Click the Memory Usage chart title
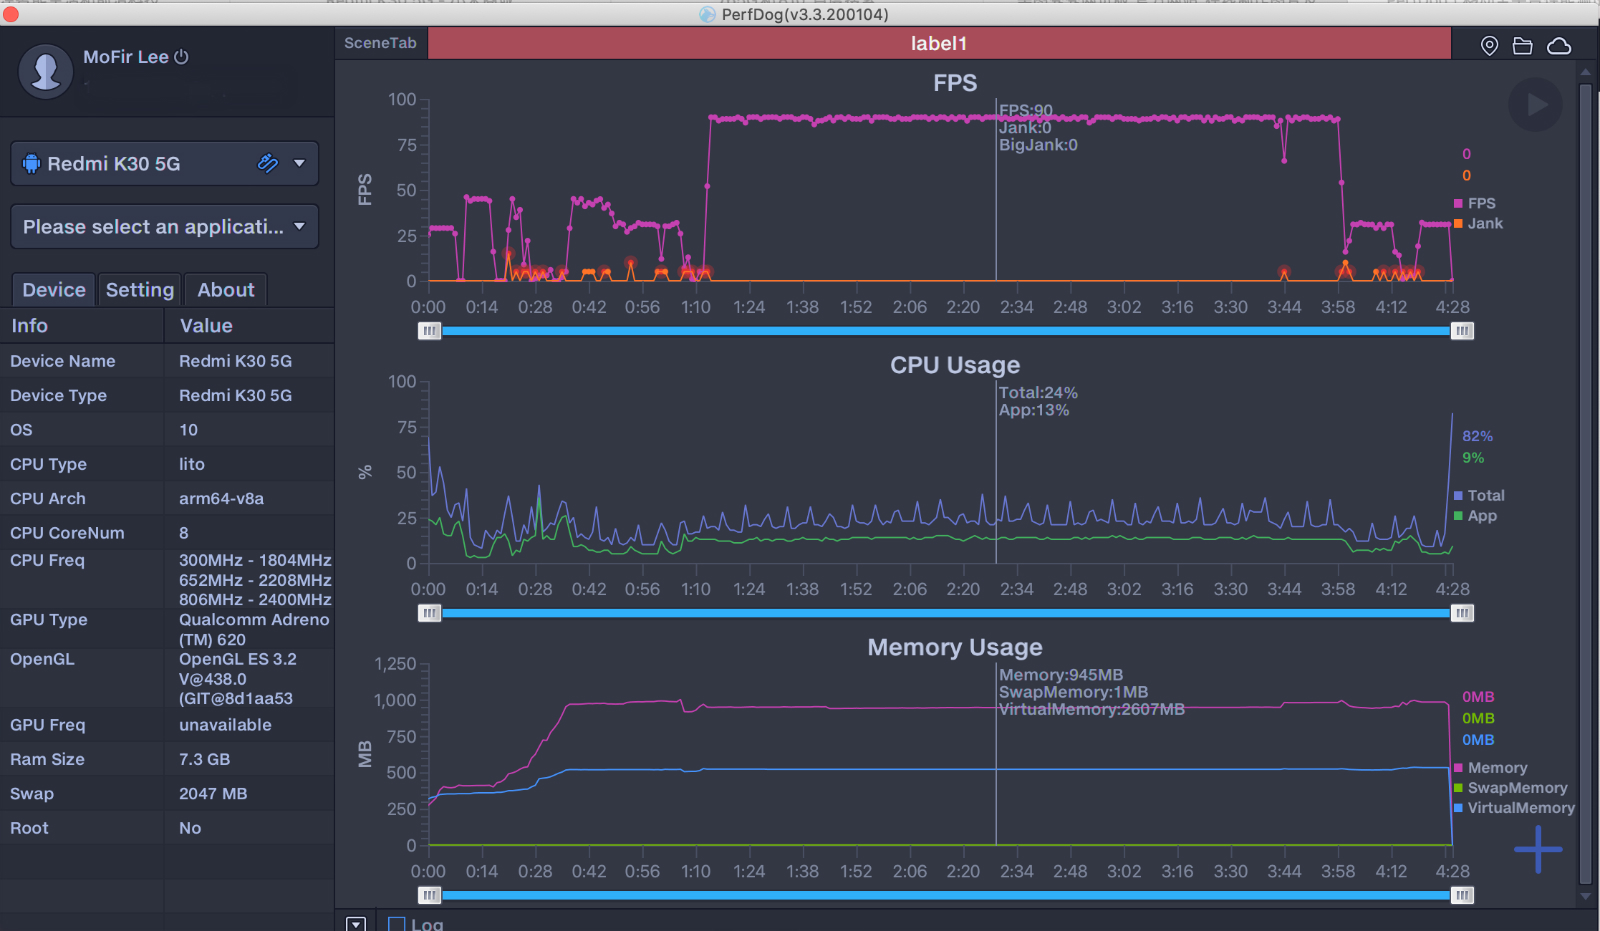 click(955, 647)
